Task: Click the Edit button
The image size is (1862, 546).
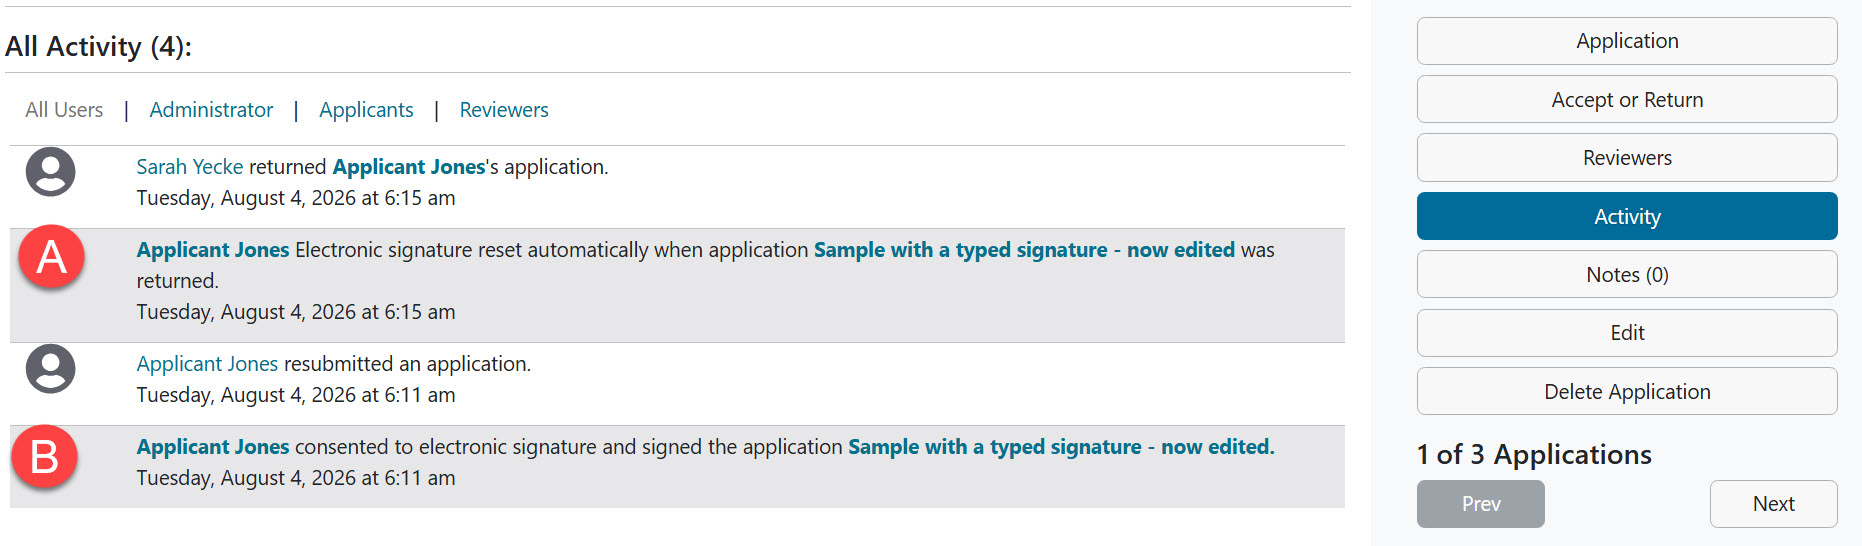Action: [x=1627, y=333]
